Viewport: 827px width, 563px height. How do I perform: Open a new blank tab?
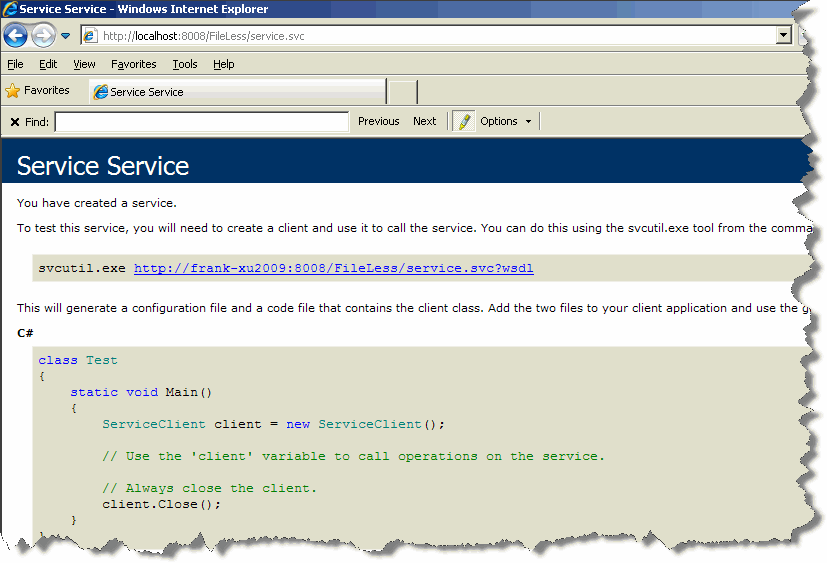click(403, 92)
